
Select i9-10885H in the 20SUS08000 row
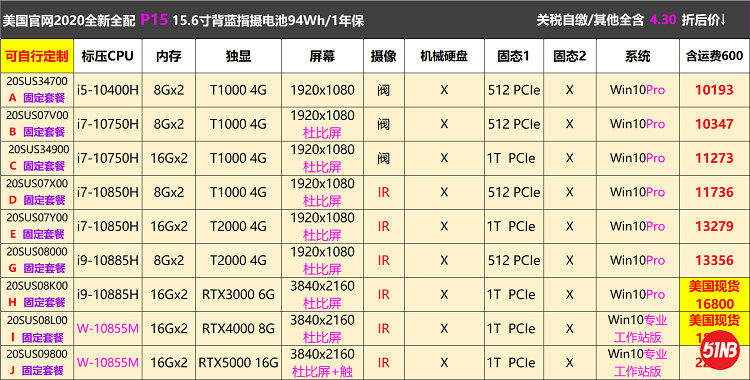click(x=108, y=260)
